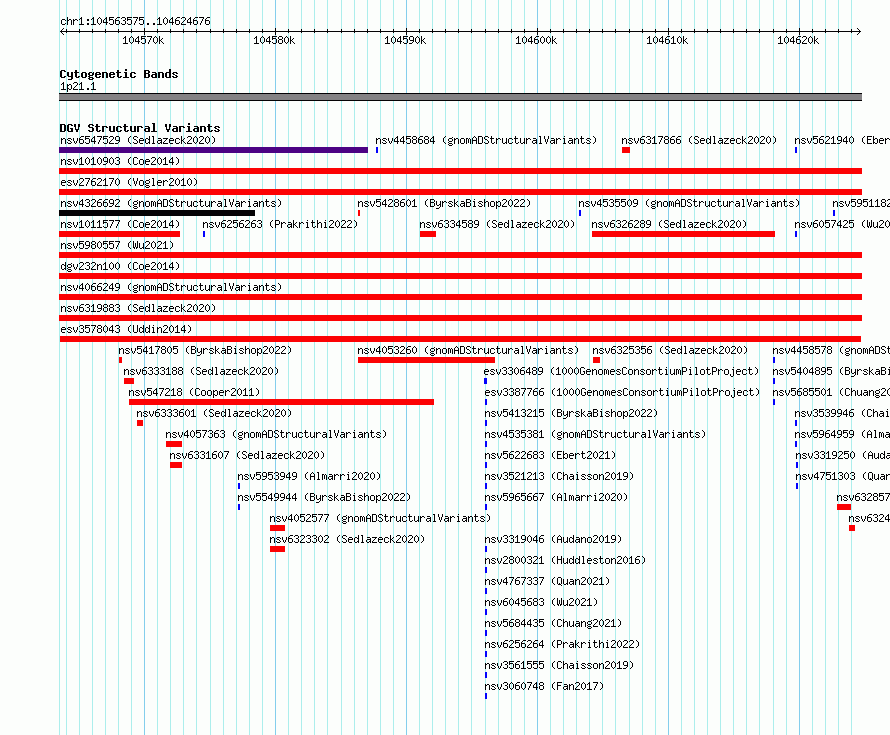The image size is (890, 735).
Task: Click the red nsv547218 variant bar
Action: (282, 402)
